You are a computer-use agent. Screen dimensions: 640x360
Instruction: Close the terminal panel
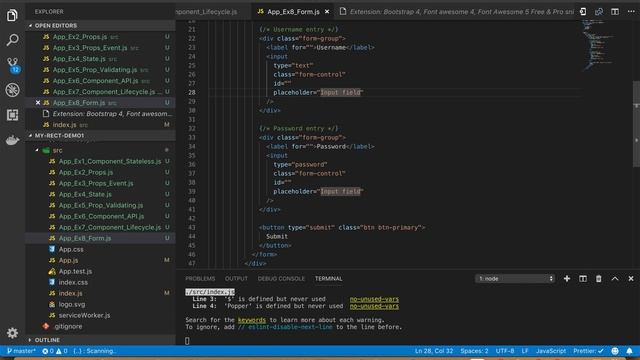631,278
